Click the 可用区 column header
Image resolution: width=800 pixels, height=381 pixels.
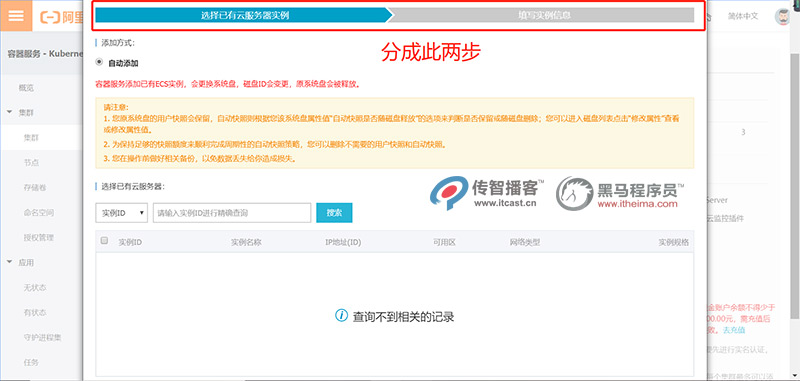[444, 242]
